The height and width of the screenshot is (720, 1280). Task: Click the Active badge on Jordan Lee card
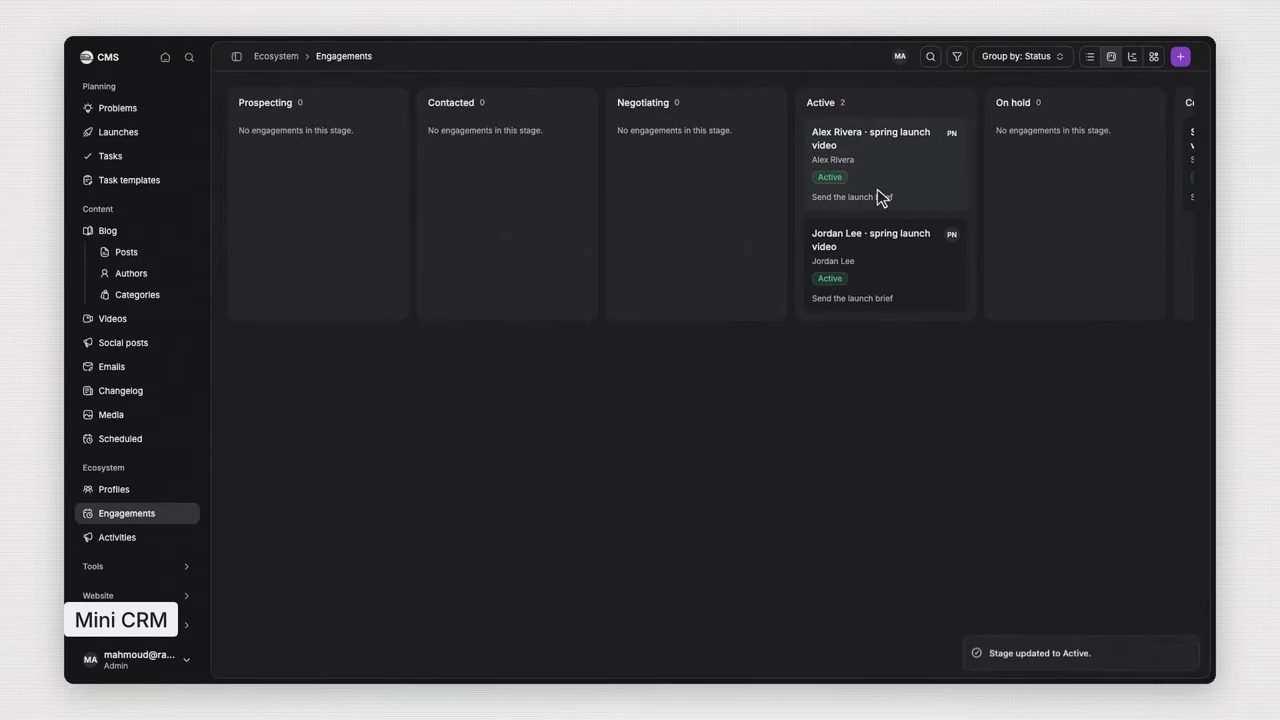tap(830, 279)
